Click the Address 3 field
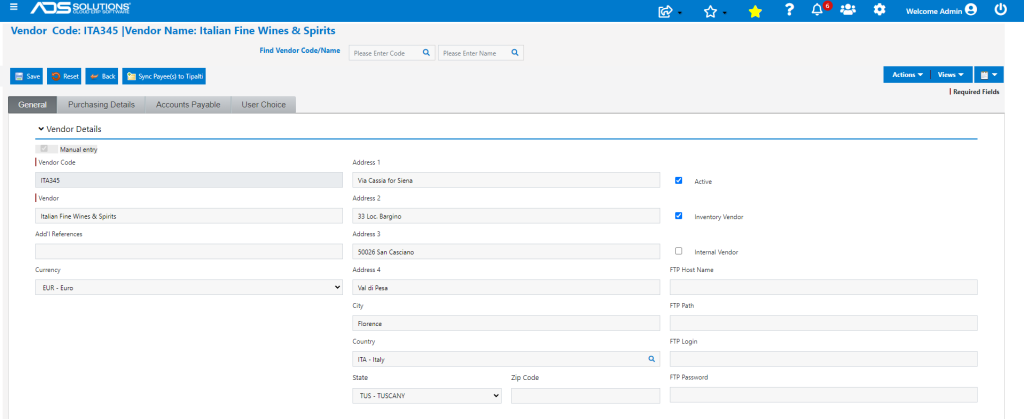The width and height of the screenshot is (1024, 419). coord(506,251)
